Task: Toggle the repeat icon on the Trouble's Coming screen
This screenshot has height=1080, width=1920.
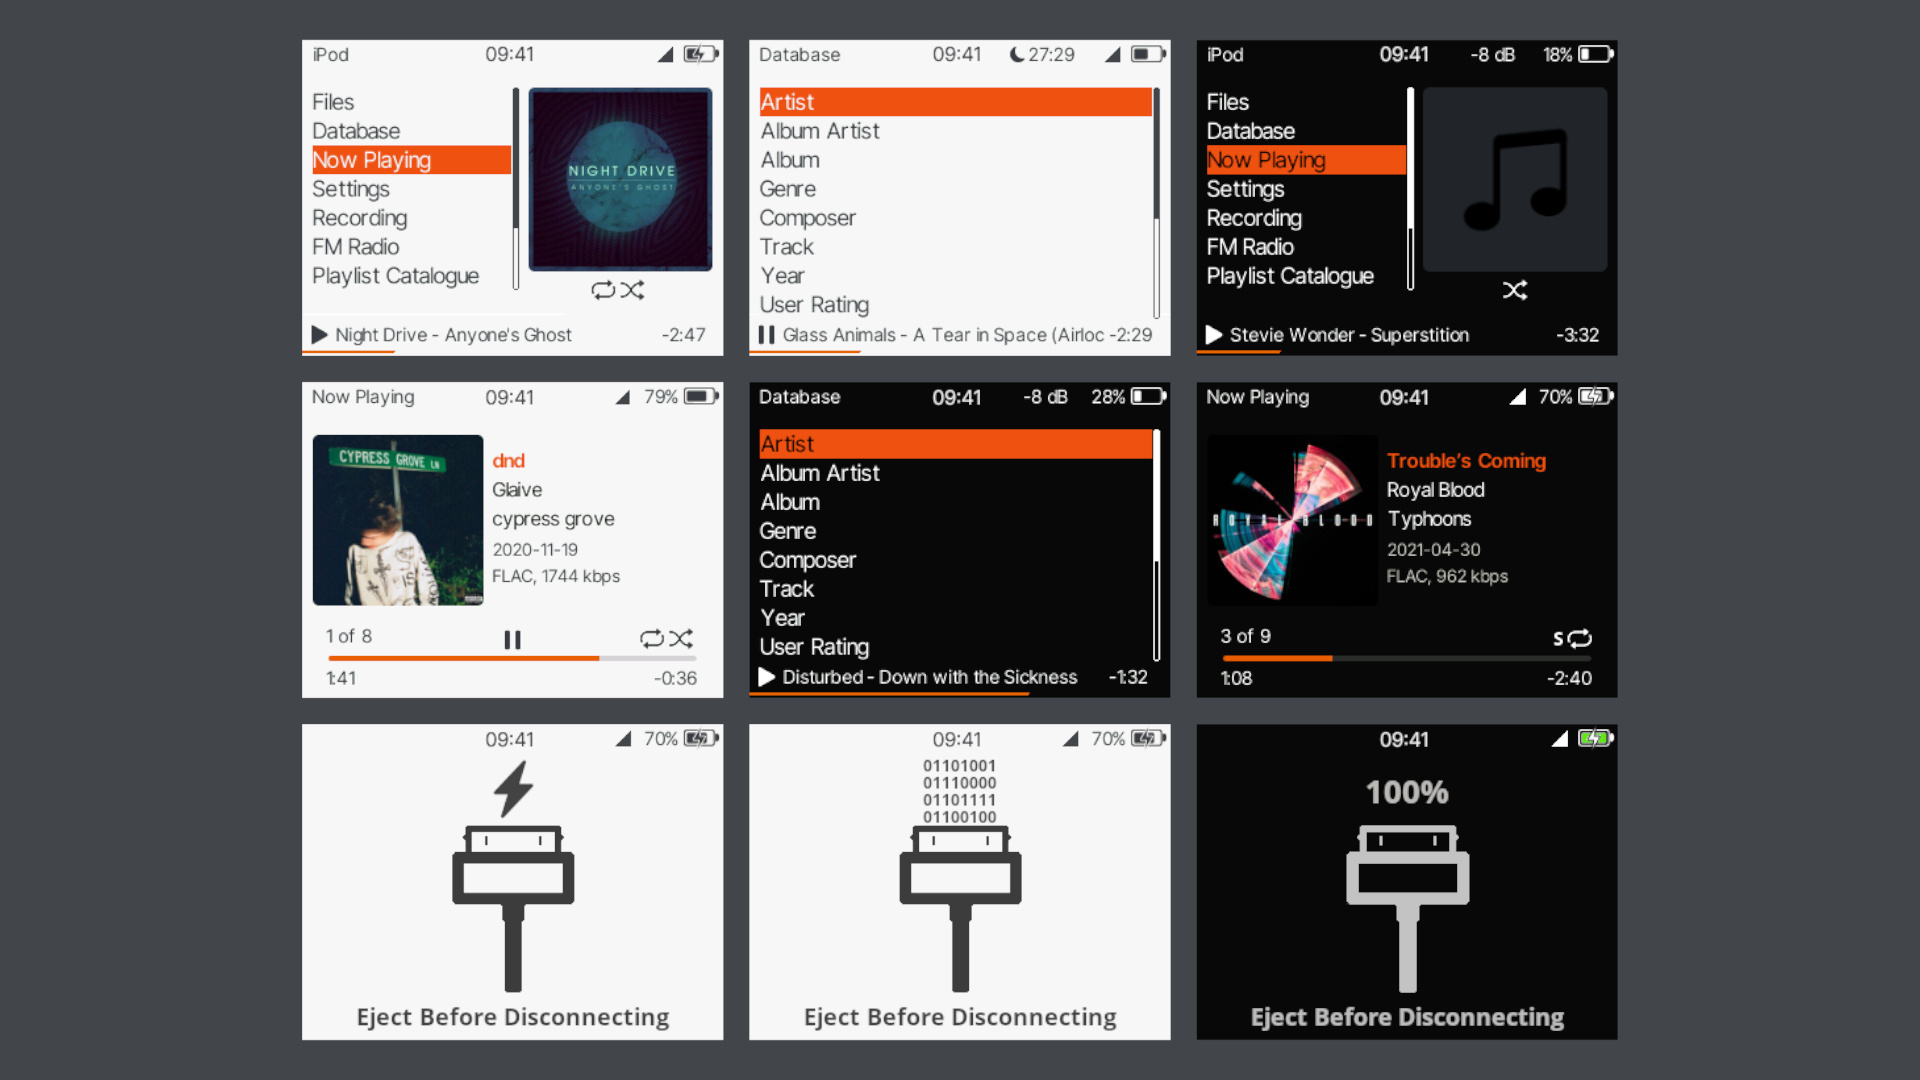Action: pyautogui.click(x=1580, y=638)
